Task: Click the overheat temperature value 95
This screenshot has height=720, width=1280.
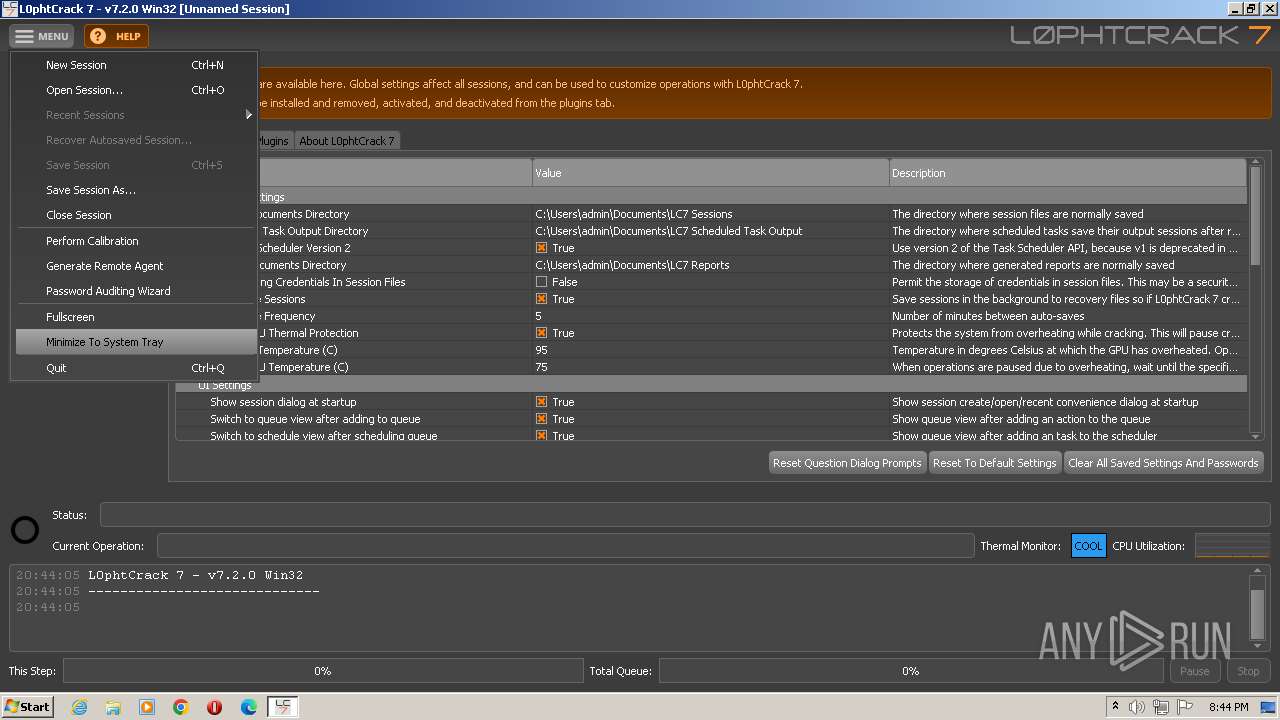Action: (x=541, y=350)
